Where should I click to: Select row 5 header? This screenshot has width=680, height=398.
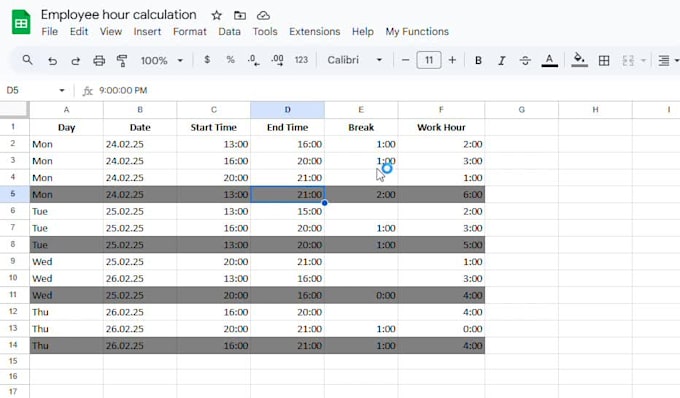[13, 194]
